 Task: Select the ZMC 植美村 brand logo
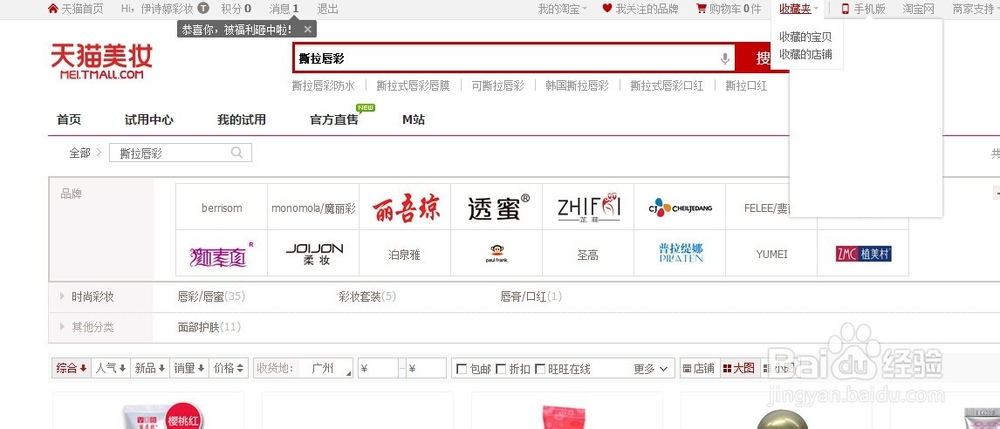[864, 254]
